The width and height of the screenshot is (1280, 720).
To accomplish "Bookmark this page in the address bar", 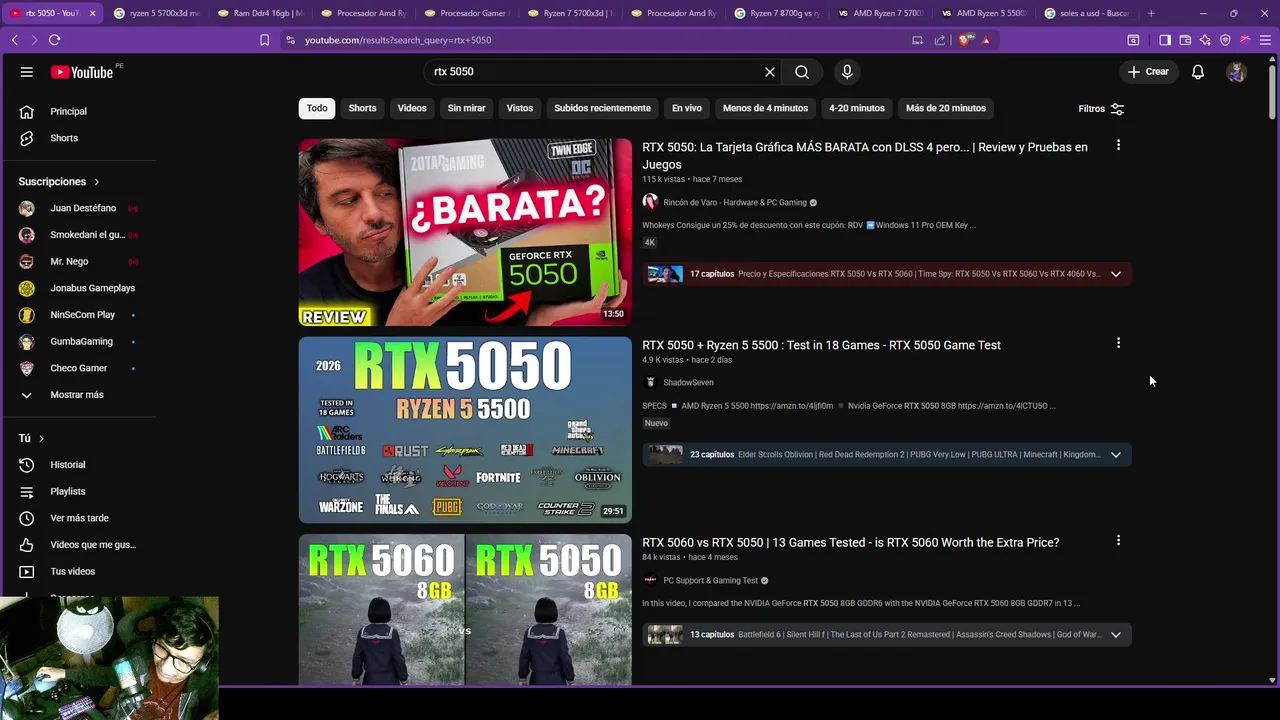I will pos(264,40).
